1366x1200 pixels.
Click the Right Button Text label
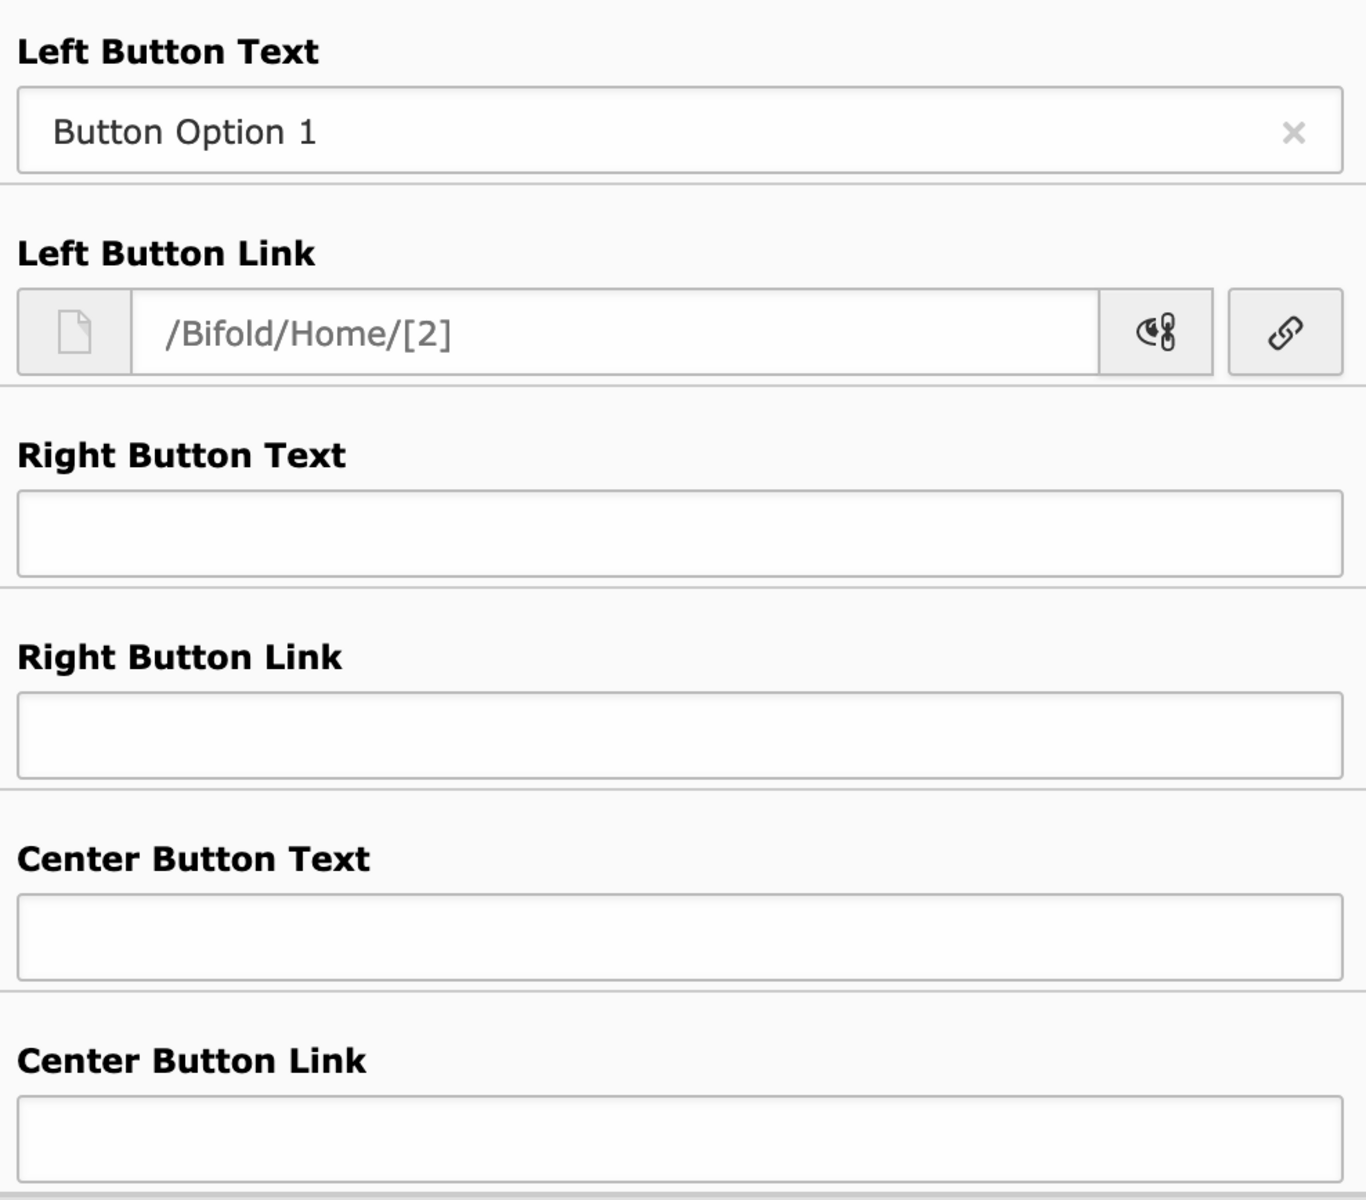tap(182, 456)
